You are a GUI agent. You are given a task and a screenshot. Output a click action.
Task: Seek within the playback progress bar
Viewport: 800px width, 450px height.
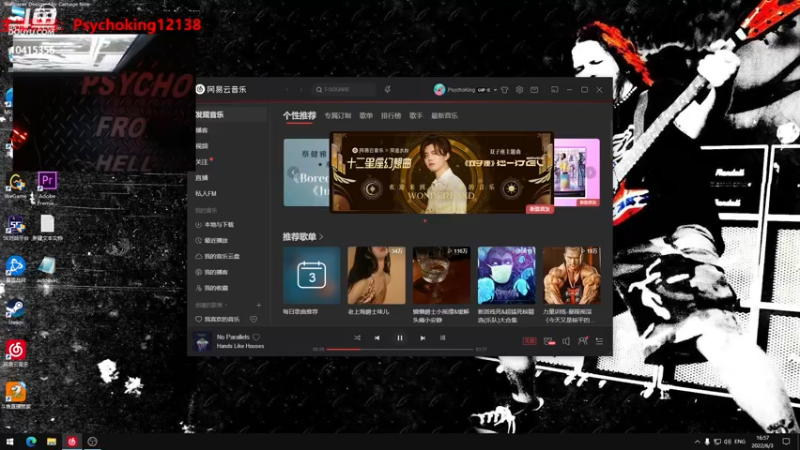pos(400,349)
